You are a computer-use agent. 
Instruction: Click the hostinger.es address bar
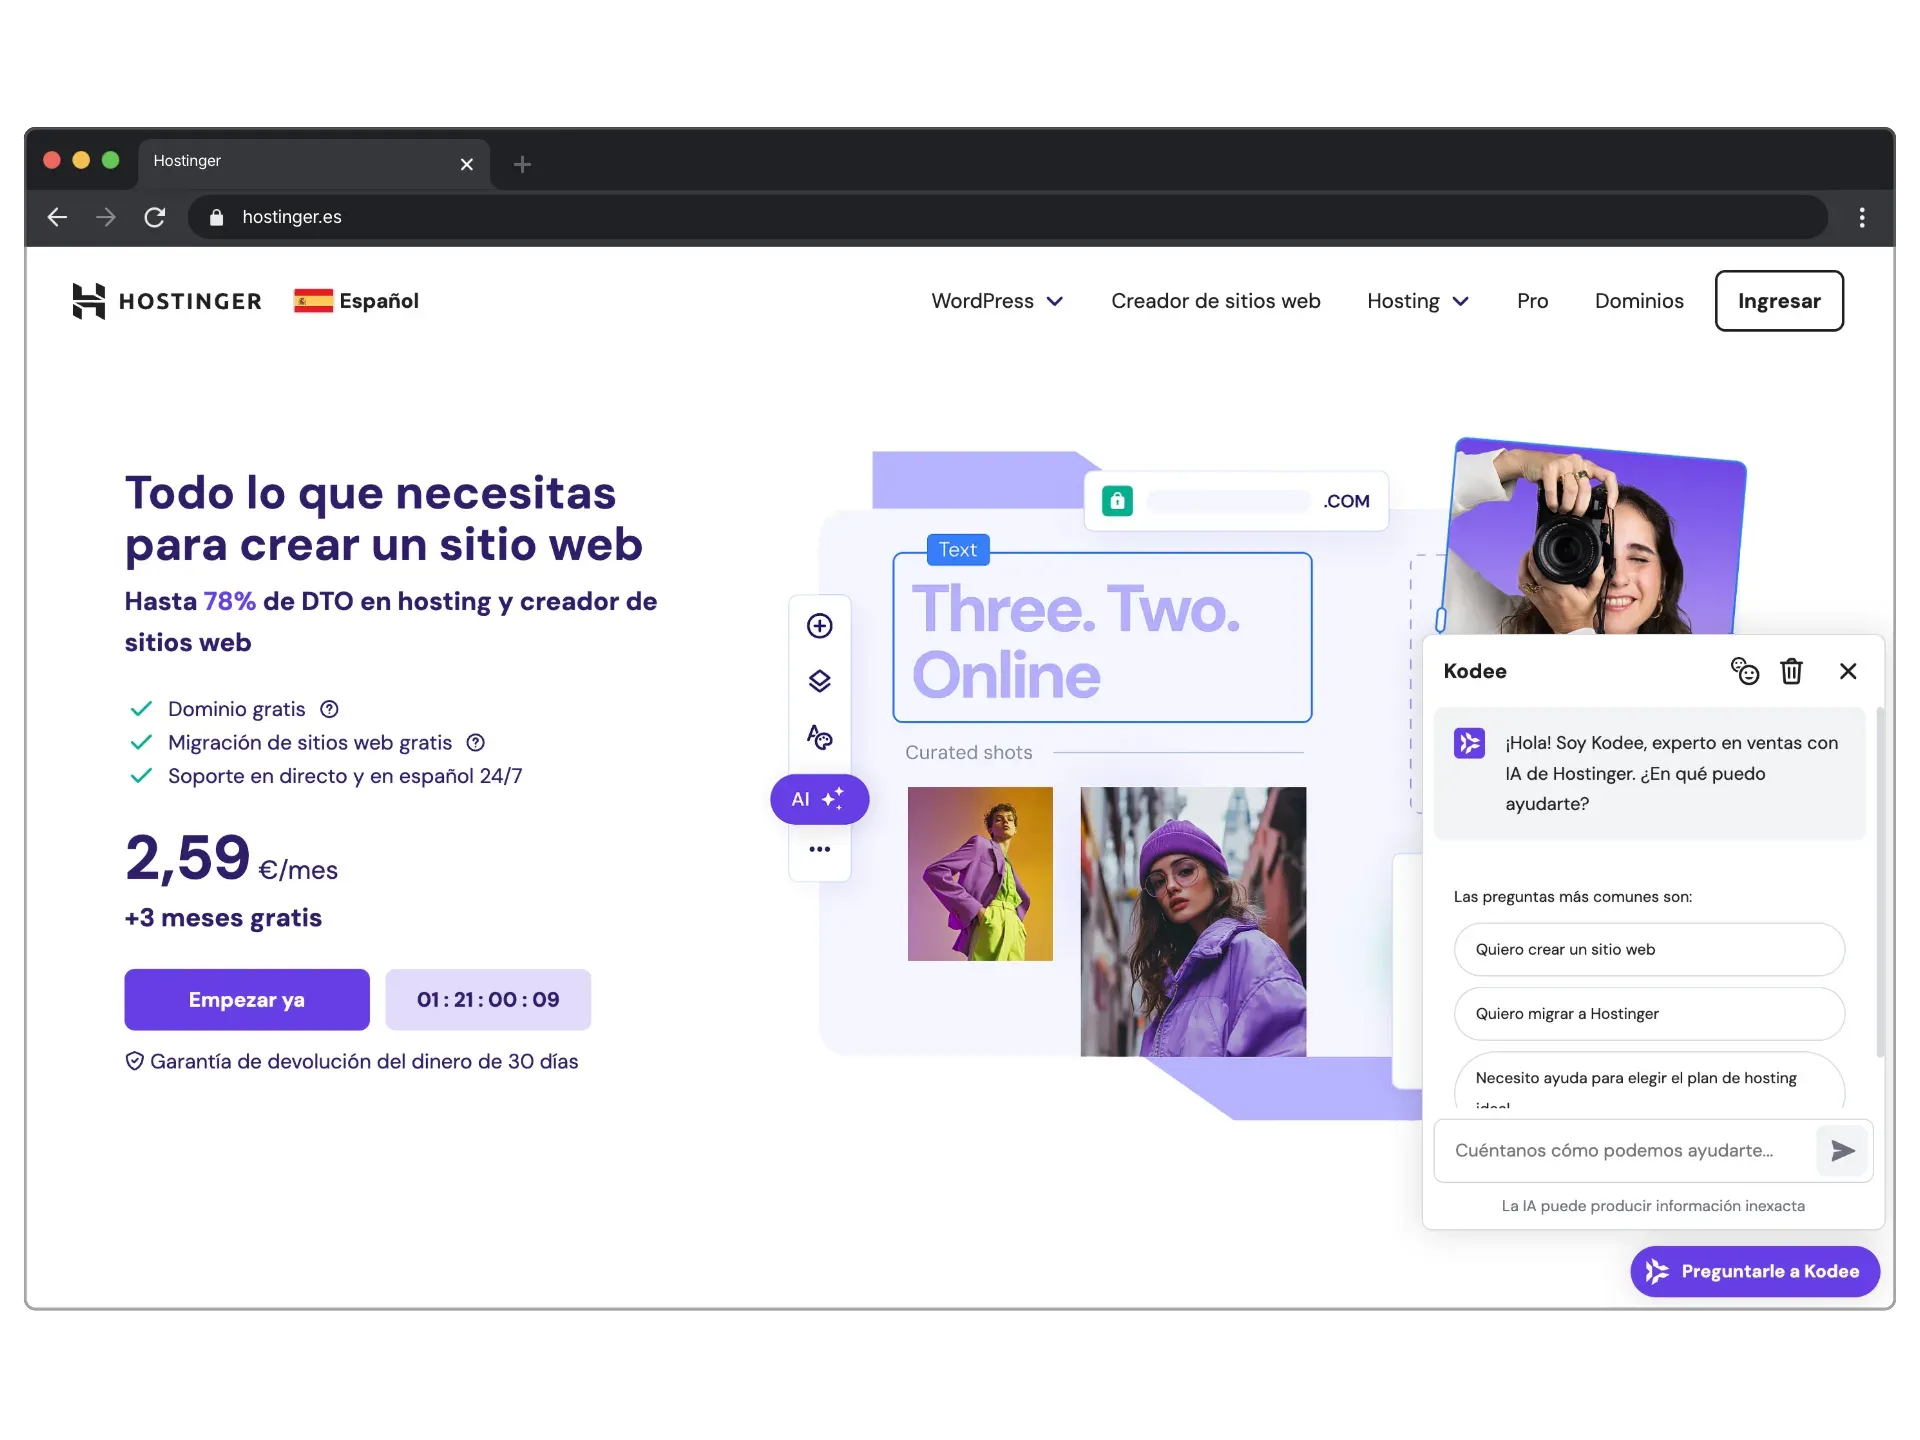[1008, 217]
